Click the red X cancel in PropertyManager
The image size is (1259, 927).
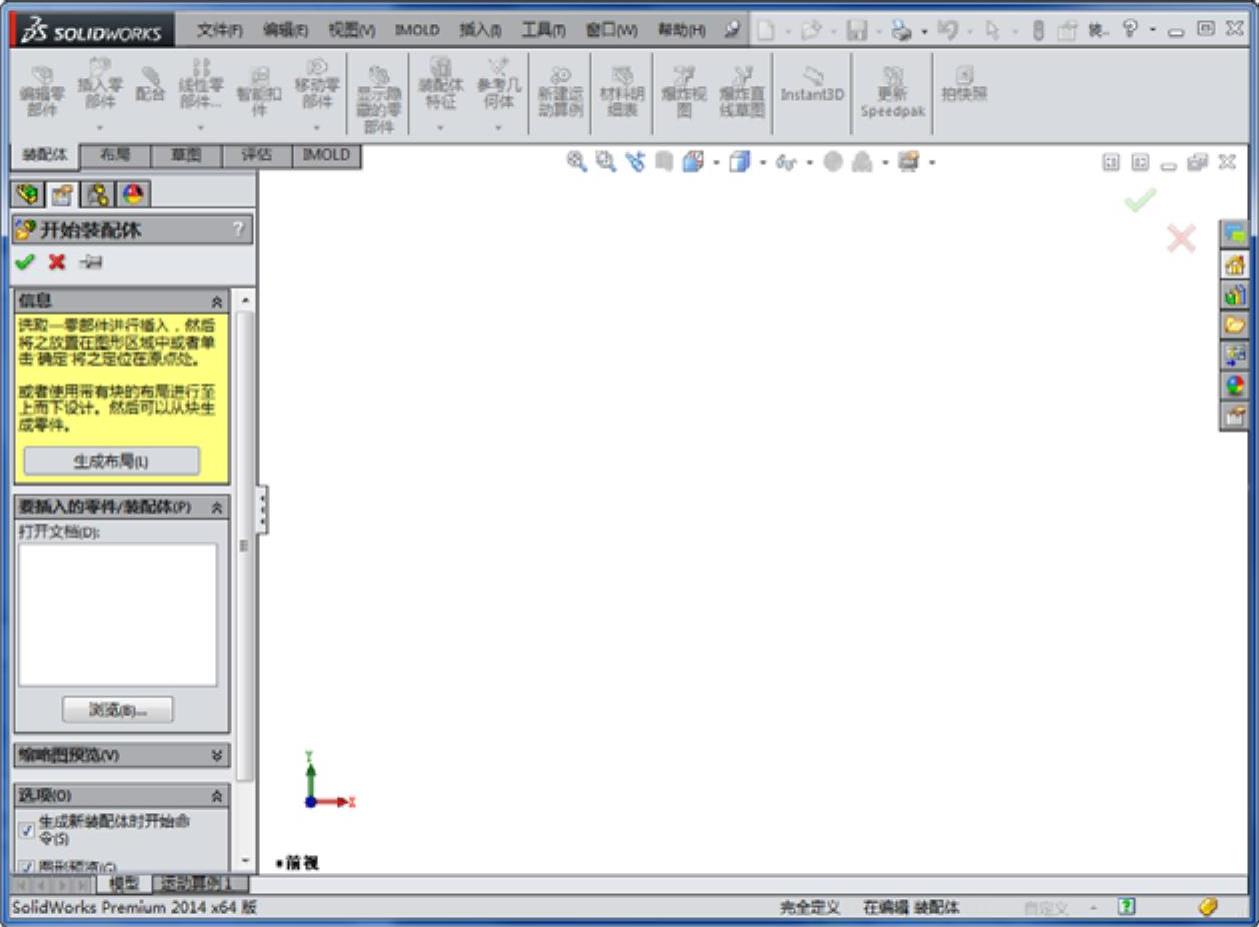(x=57, y=262)
